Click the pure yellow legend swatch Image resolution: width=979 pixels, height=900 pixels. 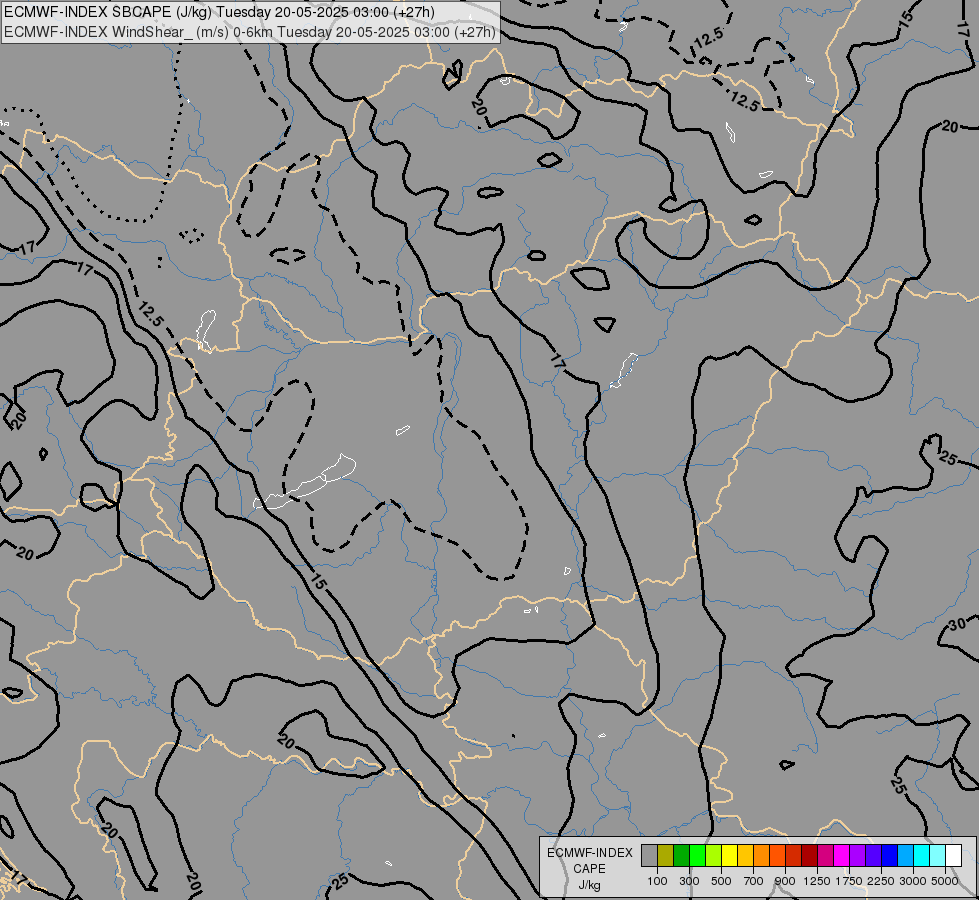click(729, 855)
